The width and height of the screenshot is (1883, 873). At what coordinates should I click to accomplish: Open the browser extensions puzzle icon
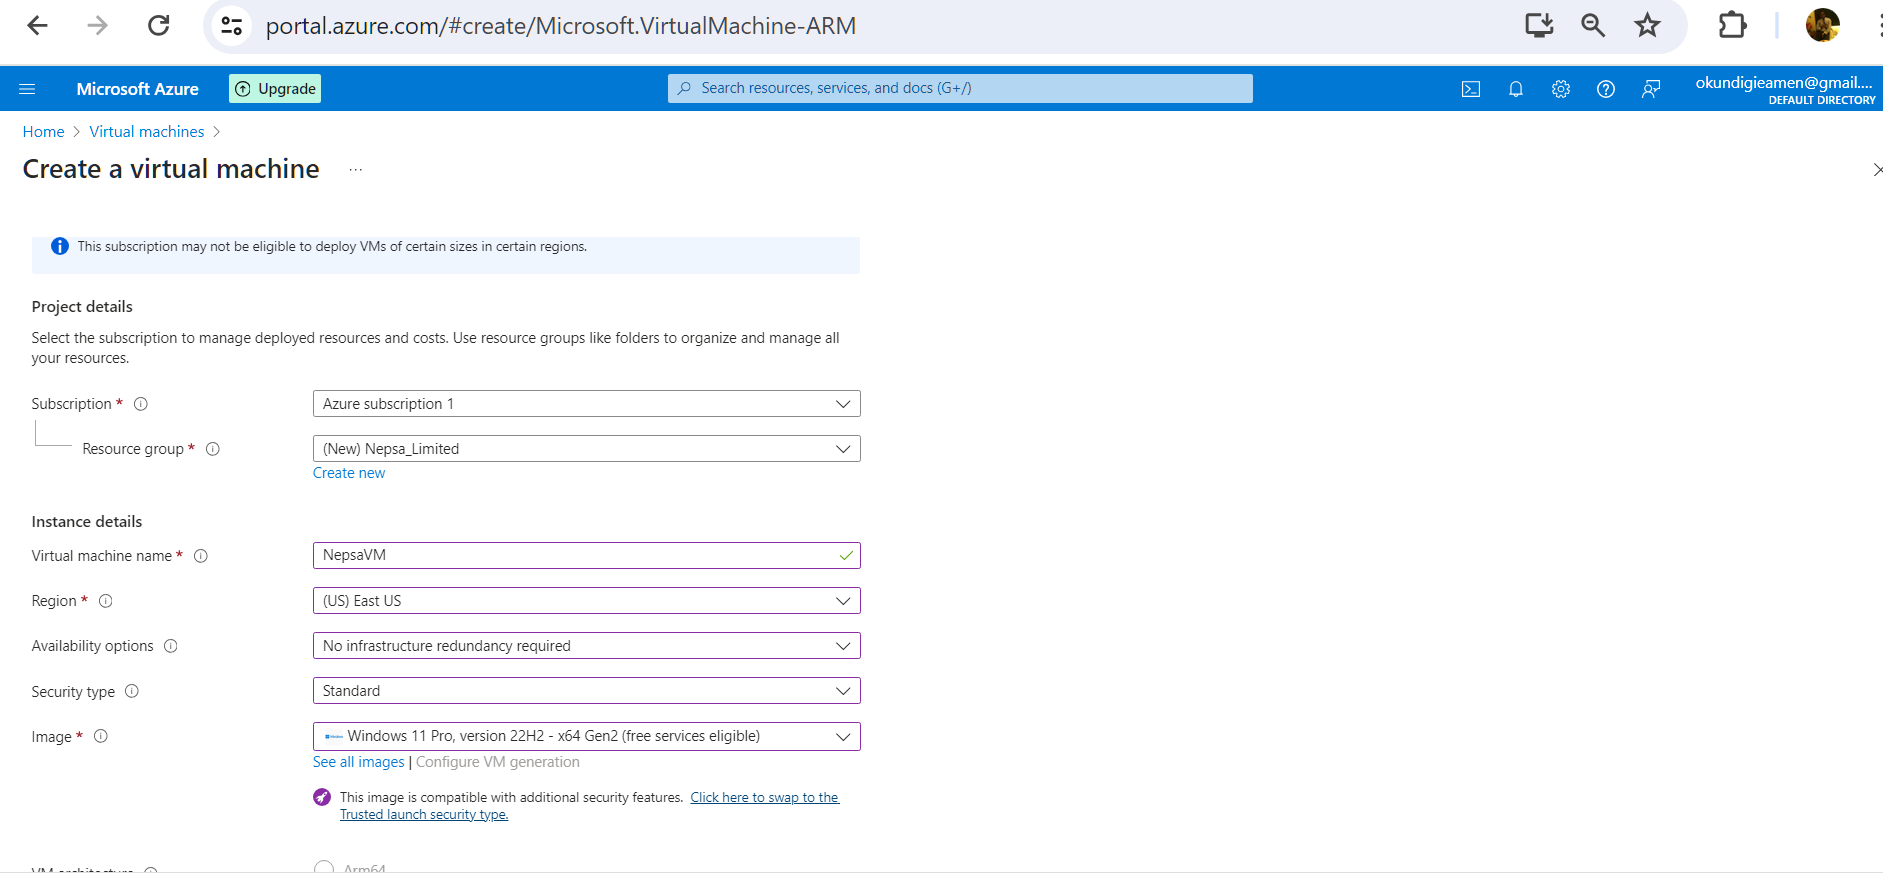(1732, 26)
